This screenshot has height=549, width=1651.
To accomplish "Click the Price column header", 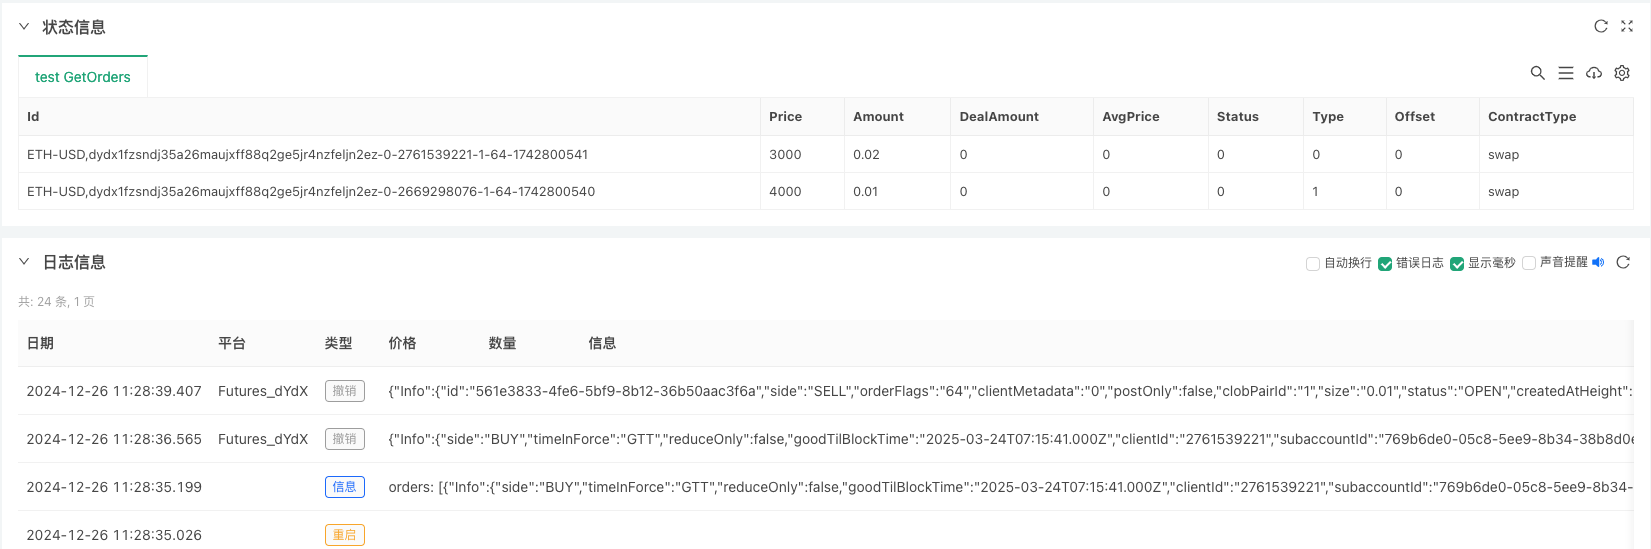I will (x=786, y=117).
